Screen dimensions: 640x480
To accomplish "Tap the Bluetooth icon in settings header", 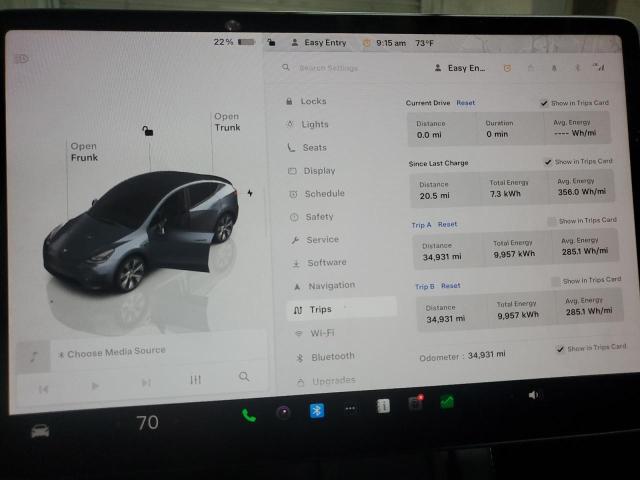I will coord(577,68).
